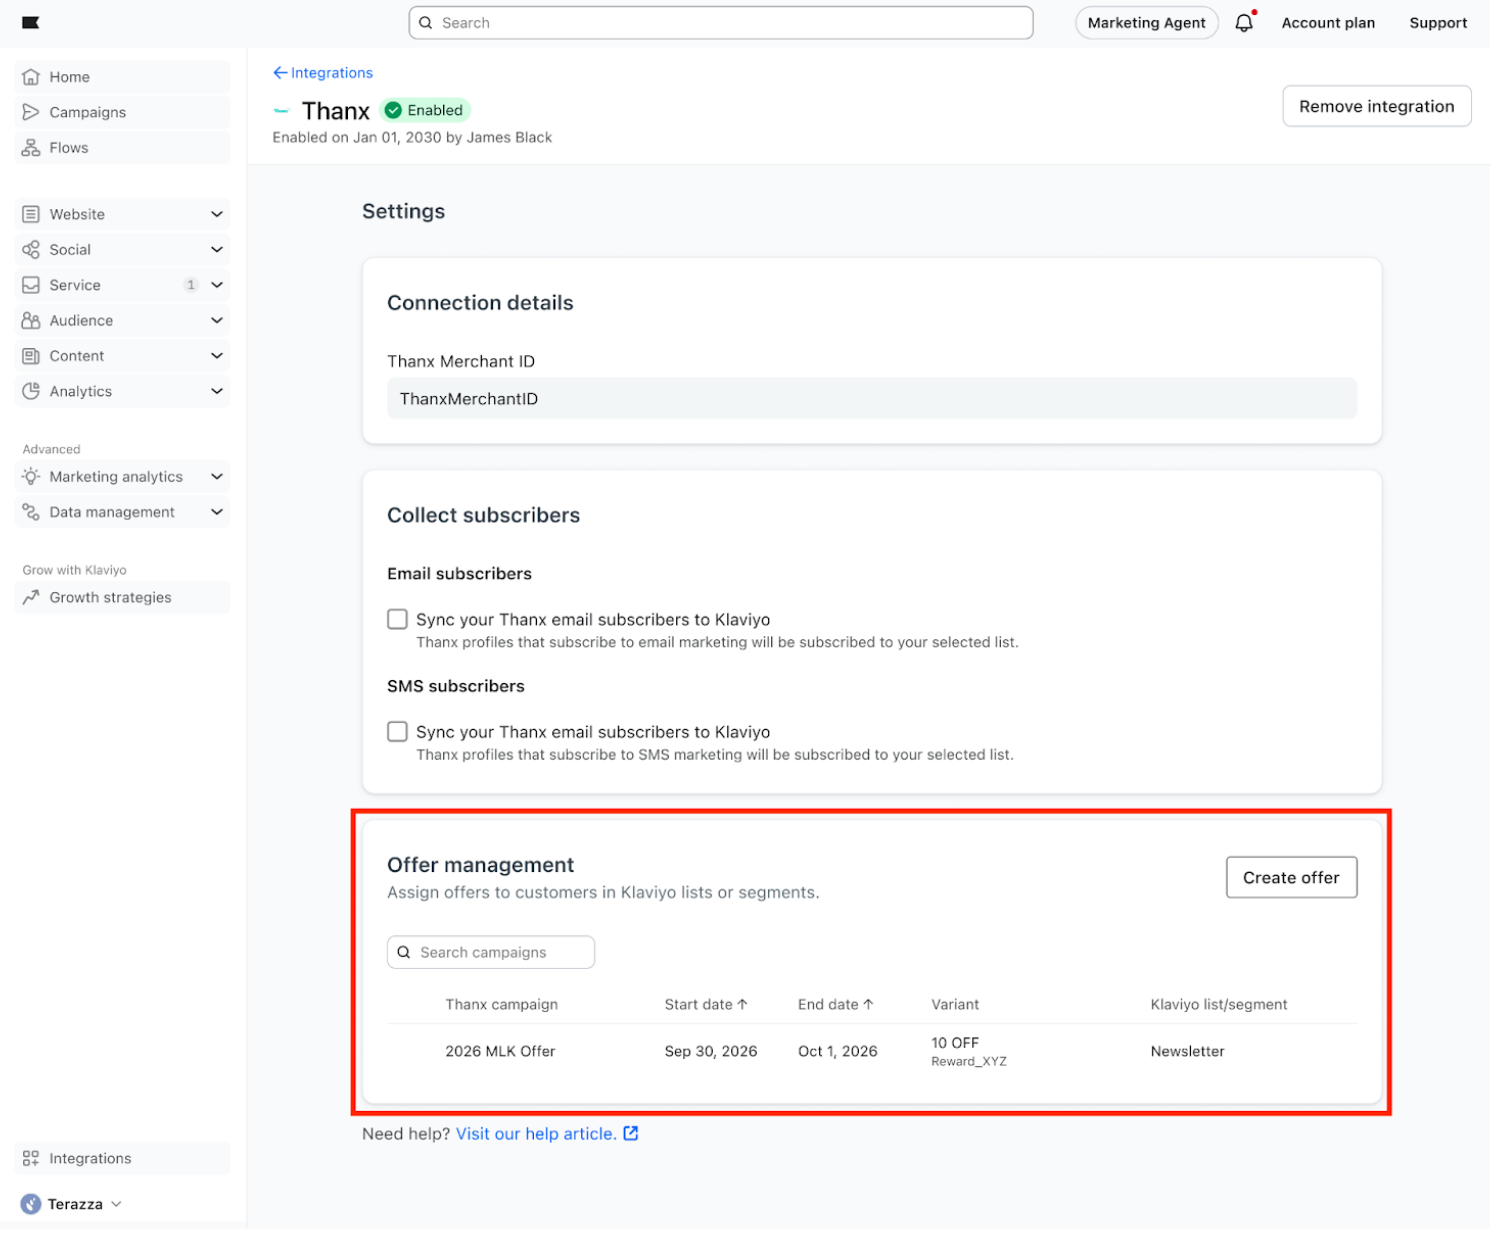Expand the Marketing analytics chevron
Viewport: 1490px width, 1234px height.
pos(217,477)
